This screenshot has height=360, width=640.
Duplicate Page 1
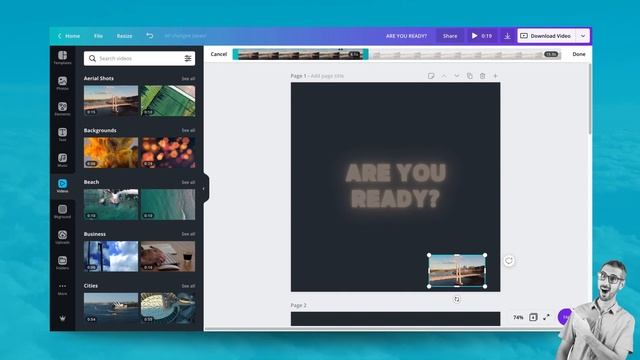point(470,76)
